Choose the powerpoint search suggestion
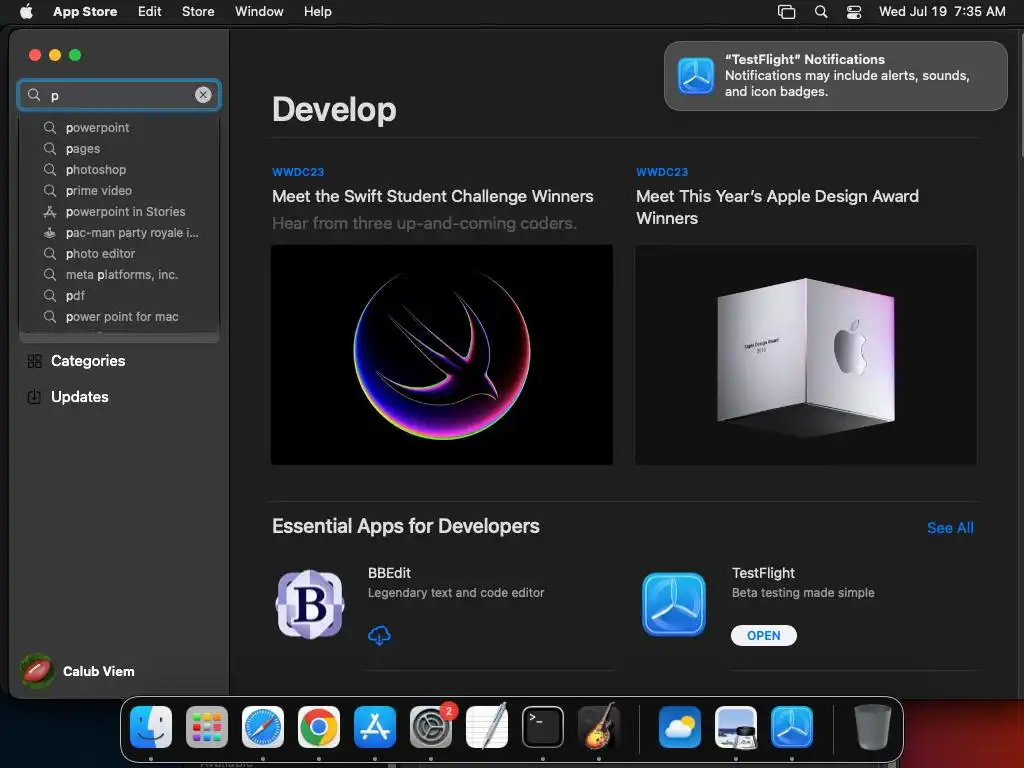 (119, 127)
